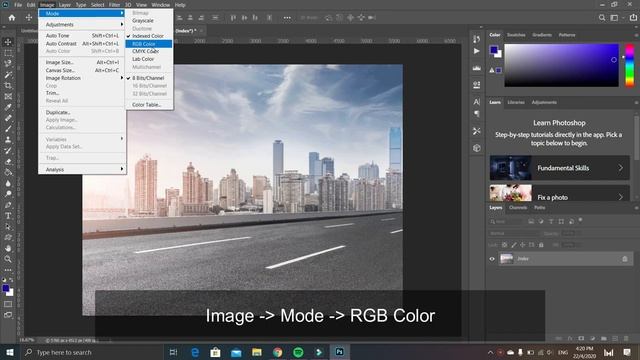Open the Filter menu in menu bar
640x360 pixels.
coord(114,5)
